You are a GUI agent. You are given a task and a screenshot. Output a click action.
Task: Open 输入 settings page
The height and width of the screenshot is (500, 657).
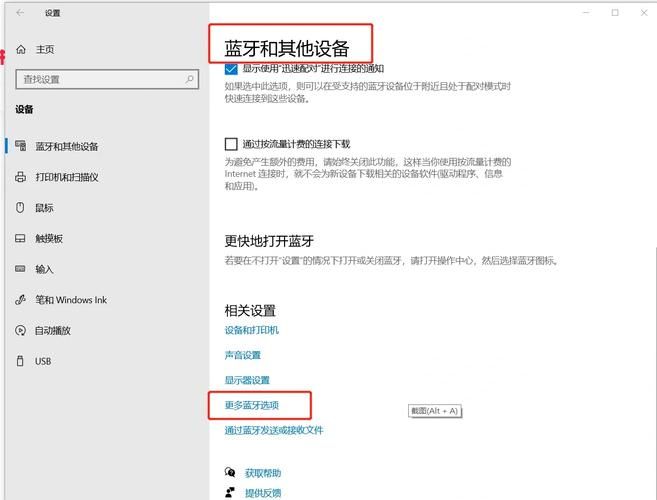click(44, 269)
